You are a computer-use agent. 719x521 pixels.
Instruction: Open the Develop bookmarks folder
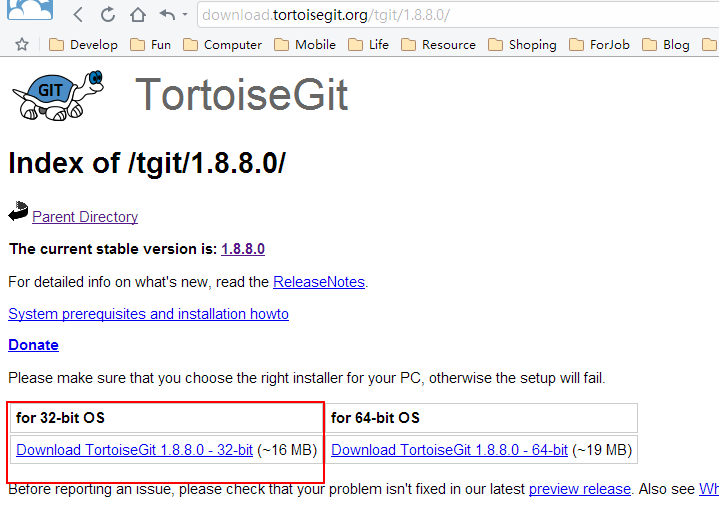pos(83,44)
